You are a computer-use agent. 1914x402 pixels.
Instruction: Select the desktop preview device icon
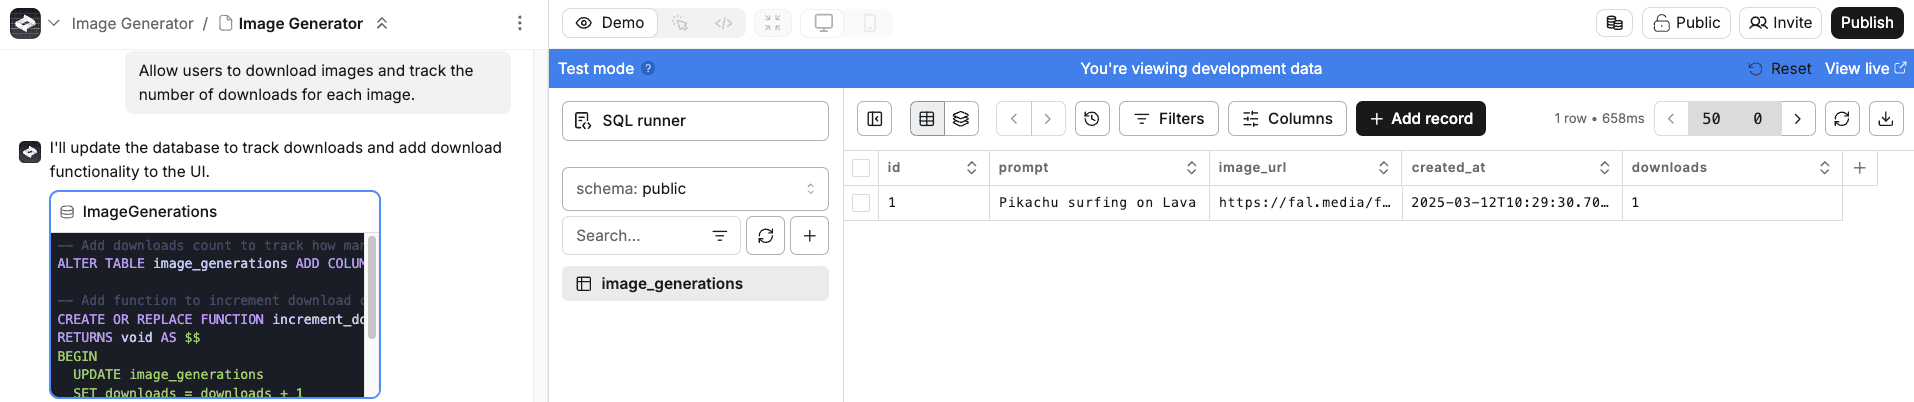tap(824, 23)
